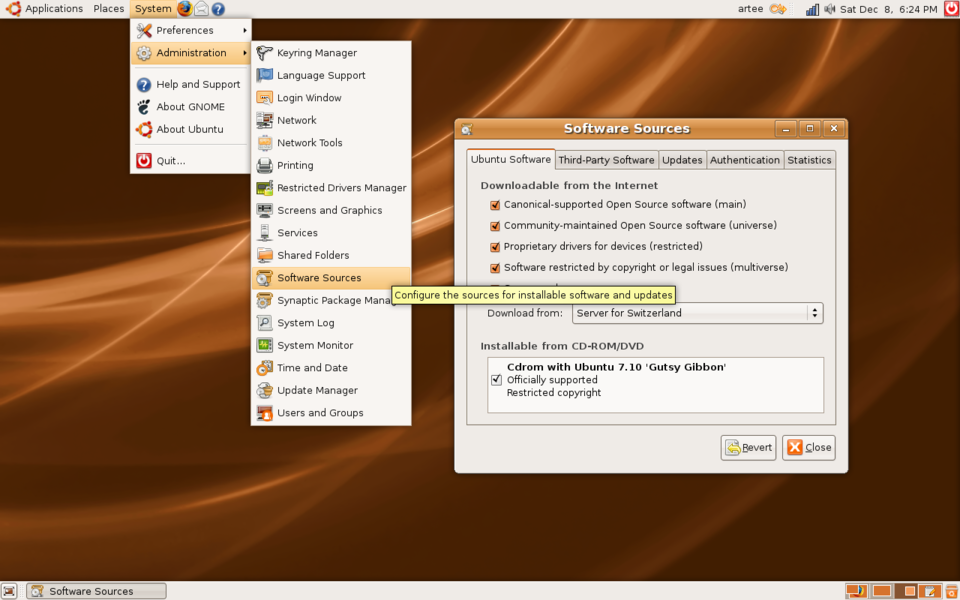Open Users and Groups
Image resolution: width=960 pixels, height=600 pixels.
coord(331,413)
